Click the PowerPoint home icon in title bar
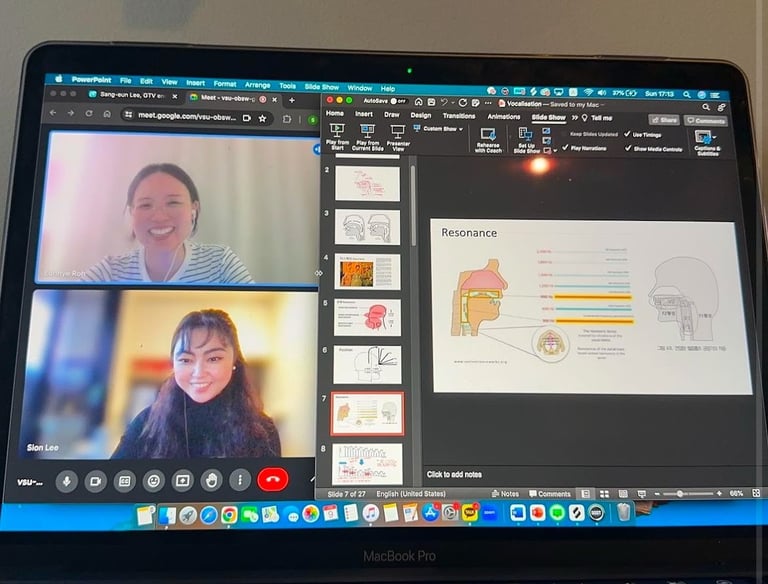This screenshot has height=584, width=768. [418, 102]
